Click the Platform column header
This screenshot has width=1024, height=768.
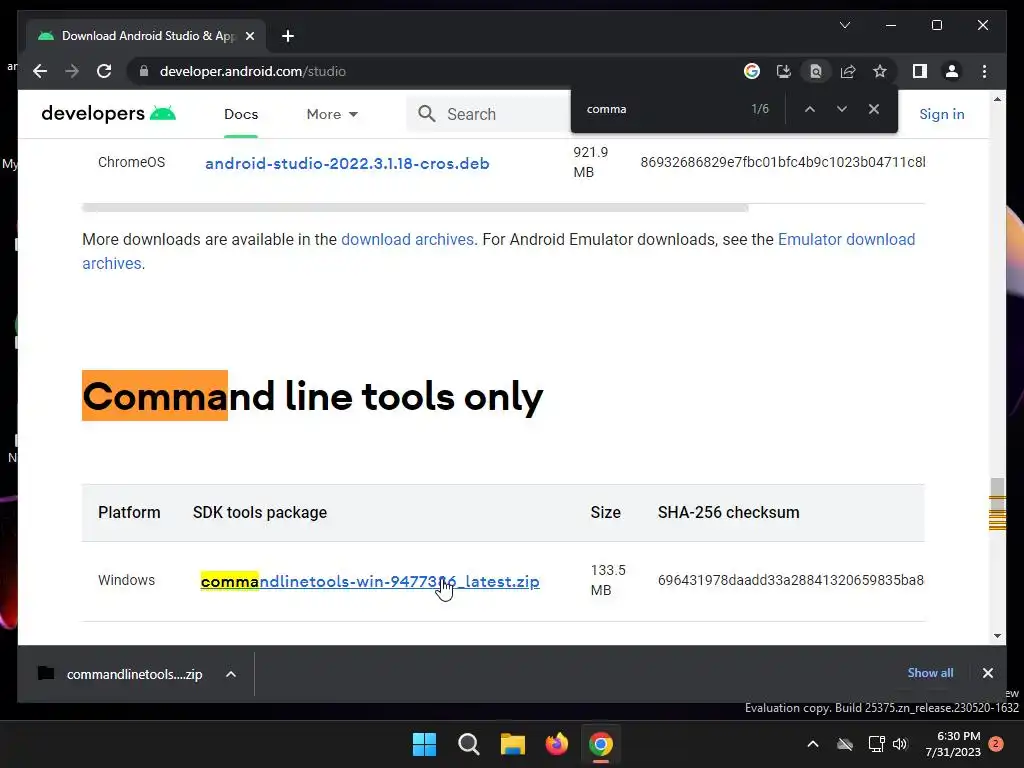click(129, 513)
